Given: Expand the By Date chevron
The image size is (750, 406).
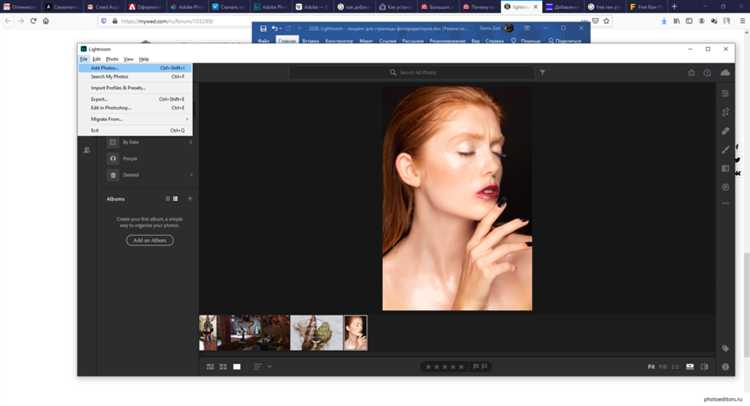Looking at the screenshot, I should point(190,142).
